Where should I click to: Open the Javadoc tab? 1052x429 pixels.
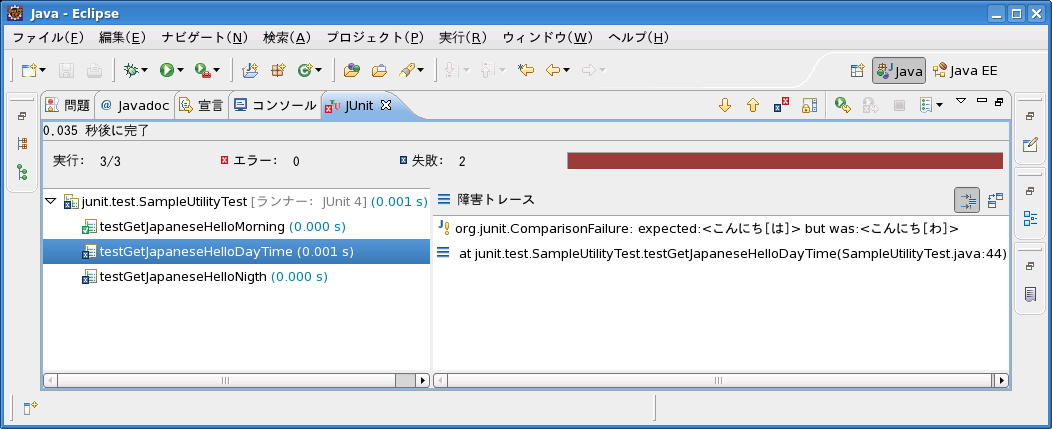click(134, 105)
